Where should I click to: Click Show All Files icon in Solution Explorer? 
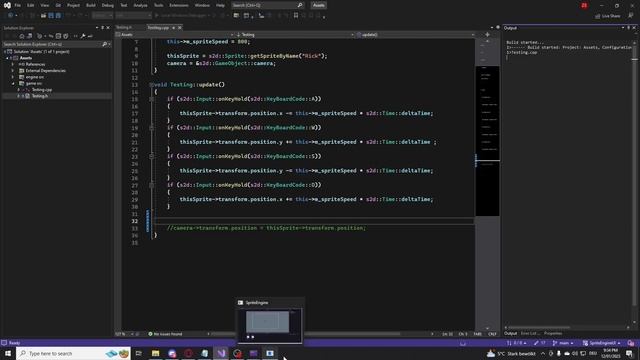click(66, 36)
